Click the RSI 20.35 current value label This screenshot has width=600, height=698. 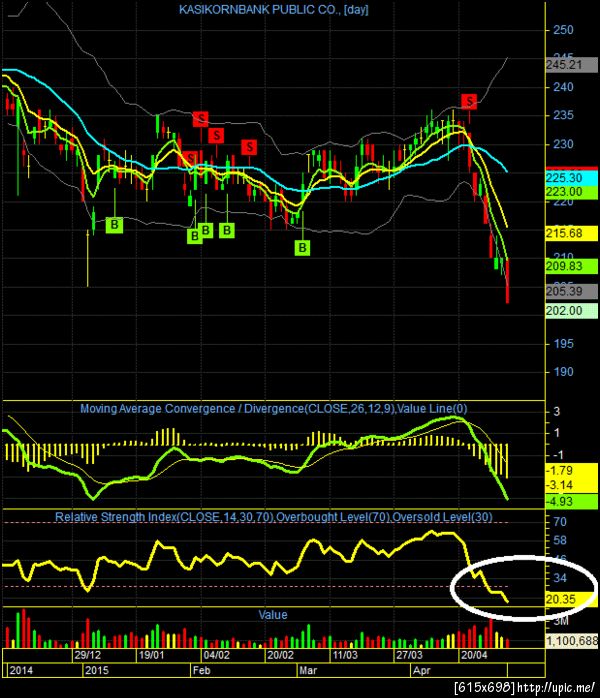(572, 599)
